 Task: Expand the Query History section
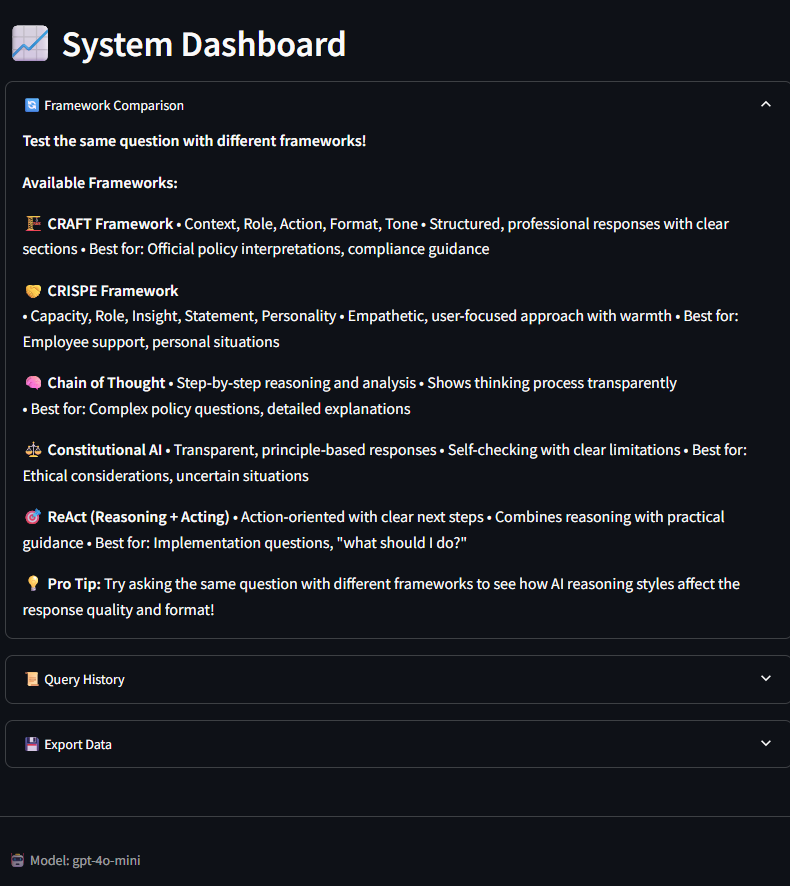pyautogui.click(x=766, y=679)
